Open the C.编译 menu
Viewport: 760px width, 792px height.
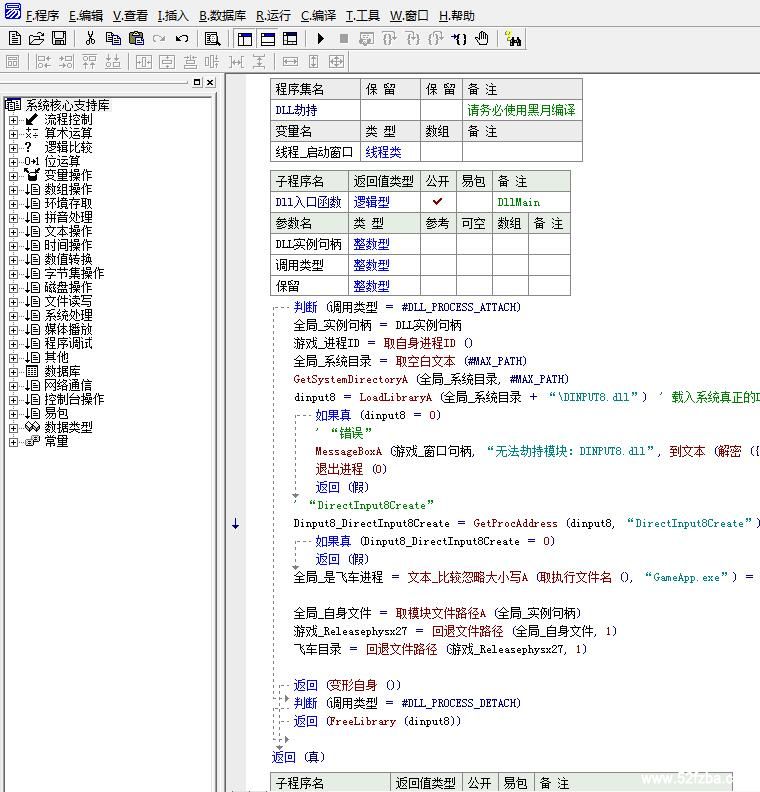point(318,16)
